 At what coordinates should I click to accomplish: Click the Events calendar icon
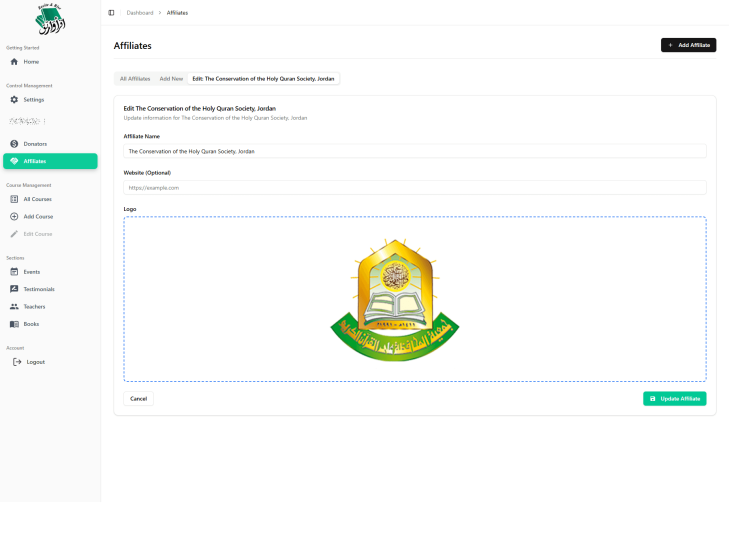point(14,272)
